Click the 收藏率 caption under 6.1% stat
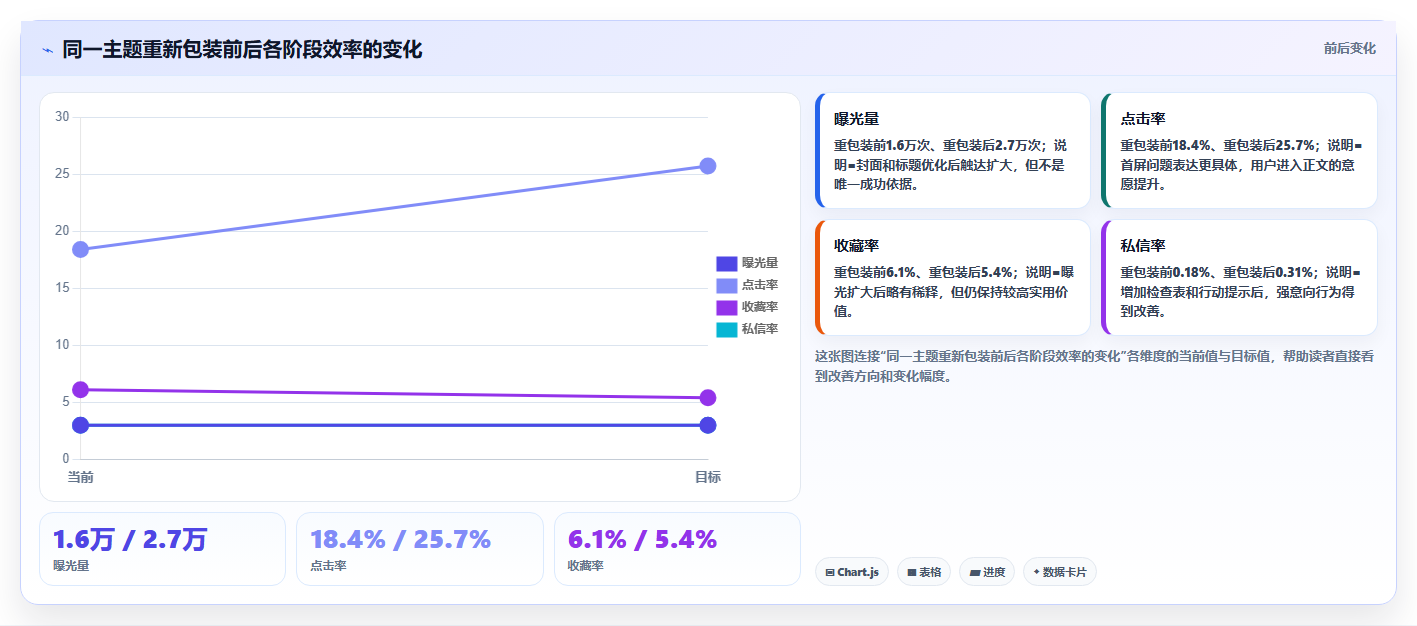The height and width of the screenshot is (626, 1417). pyautogui.click(x=585, y=566)
